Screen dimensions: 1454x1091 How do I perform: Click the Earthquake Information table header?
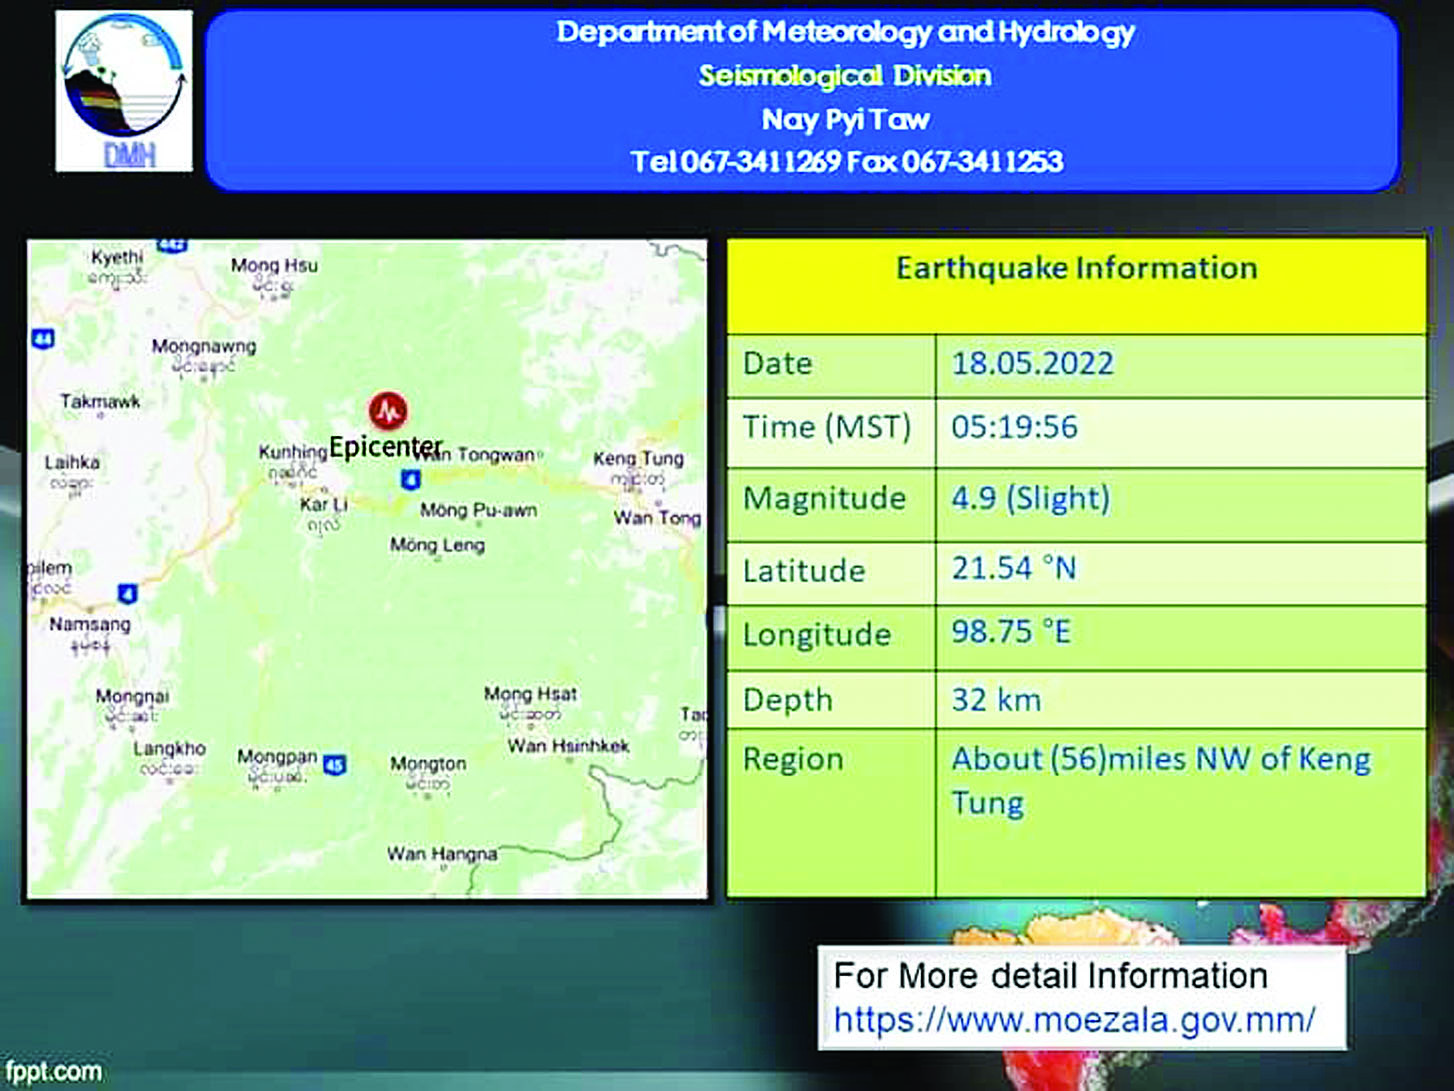(1076, 268)
